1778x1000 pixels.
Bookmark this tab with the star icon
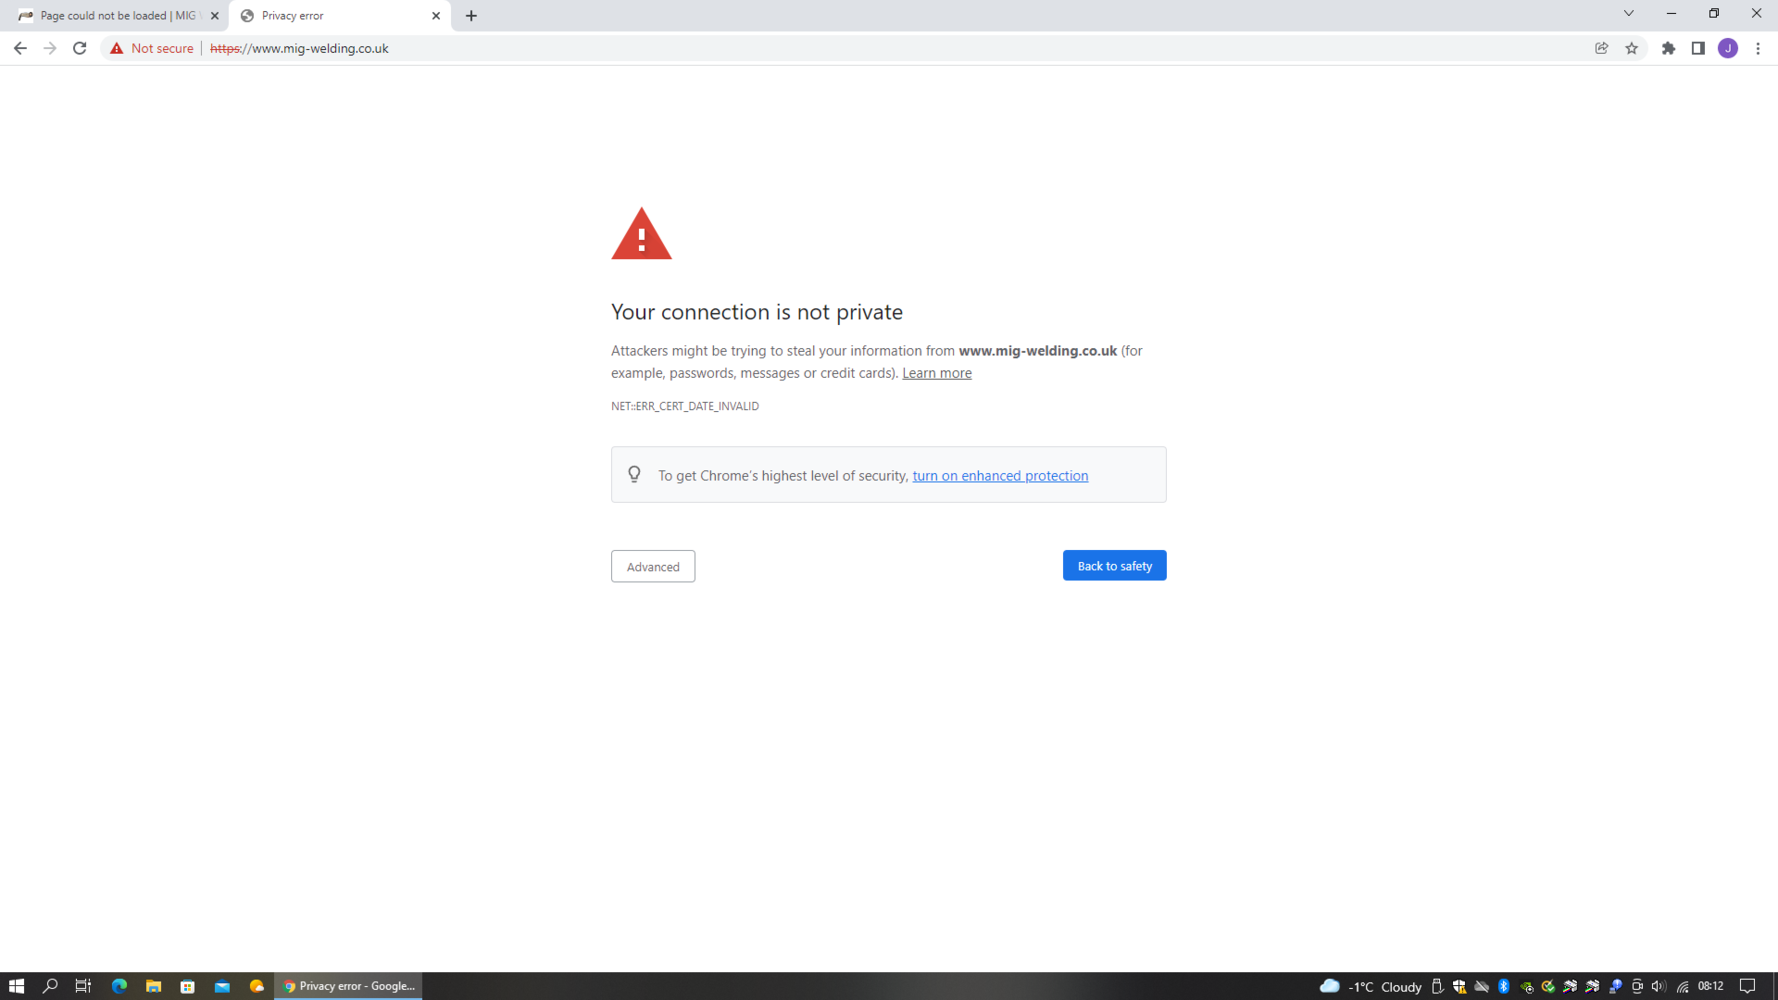pos(1631,48)
